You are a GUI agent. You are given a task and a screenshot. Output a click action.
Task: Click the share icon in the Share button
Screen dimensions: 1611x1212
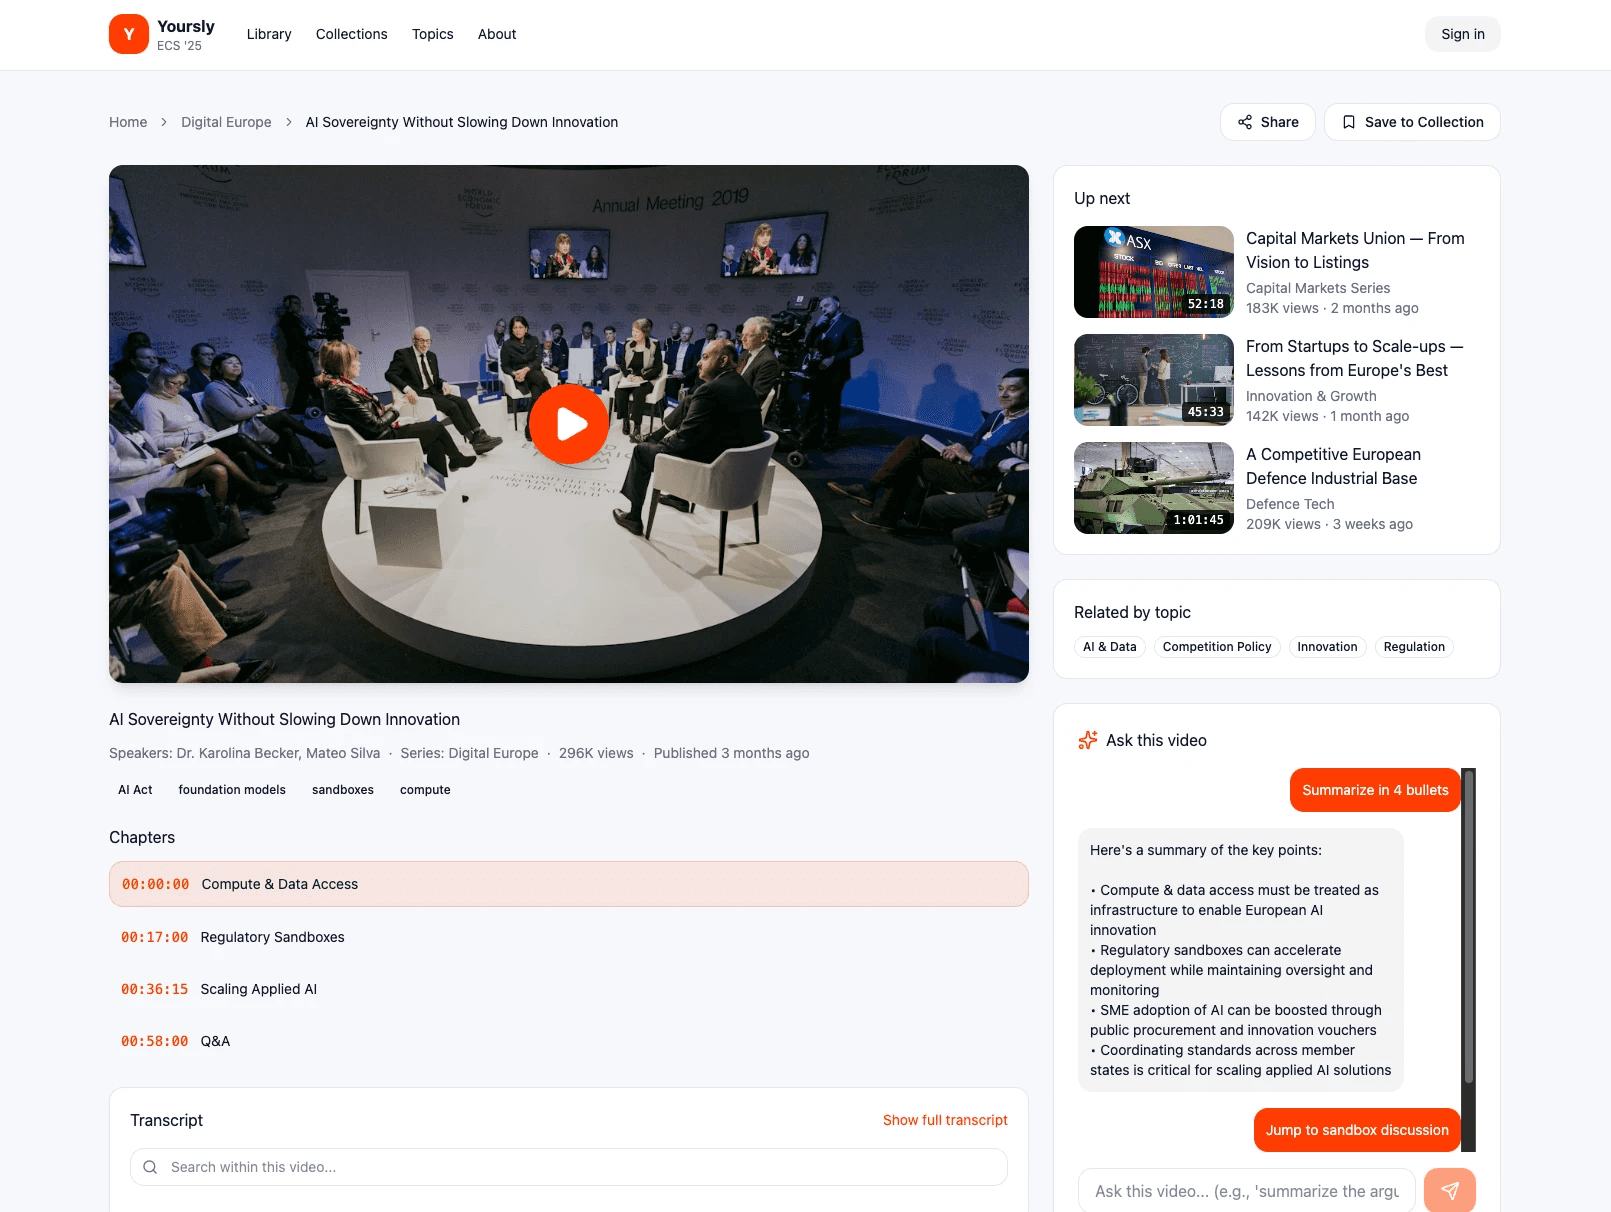click(1245, 122)
